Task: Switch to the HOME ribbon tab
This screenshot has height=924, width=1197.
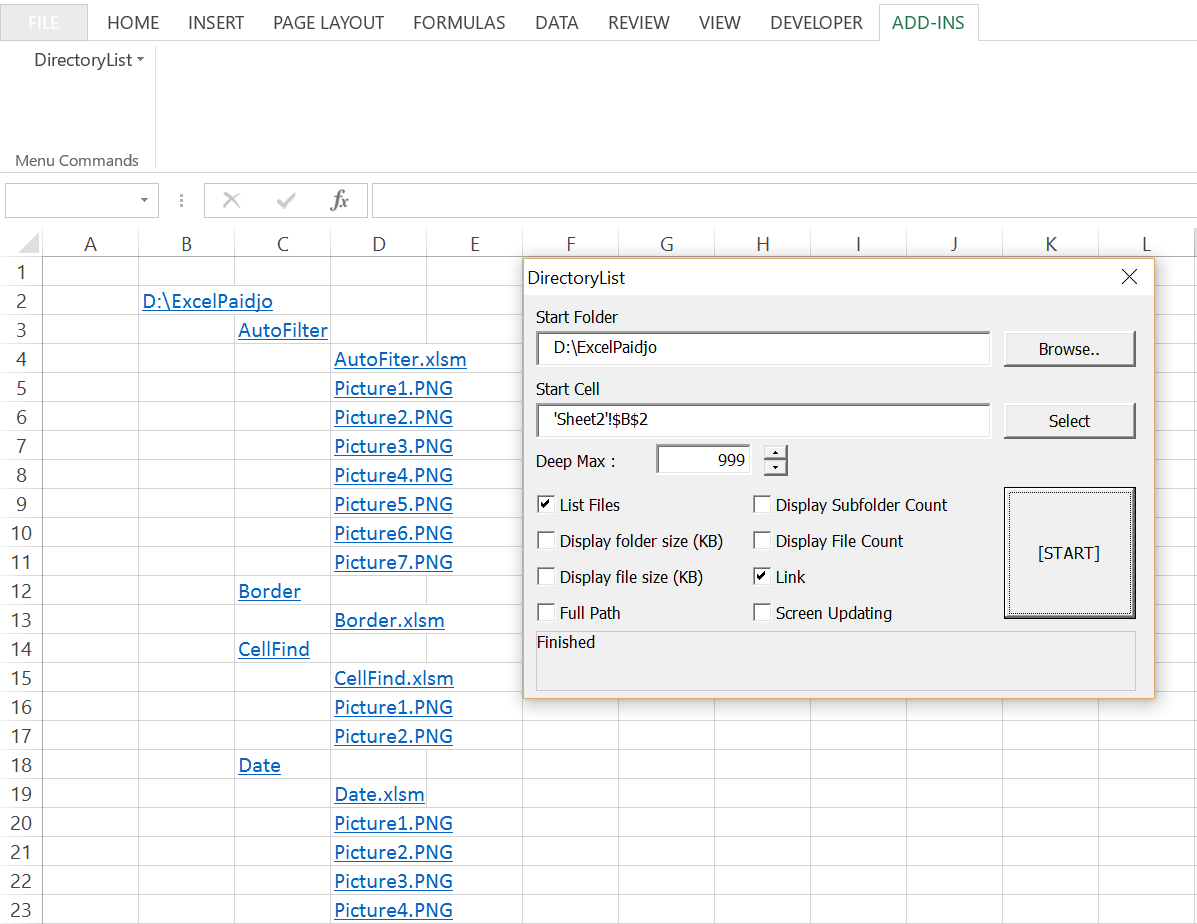Action: (133, 23)
